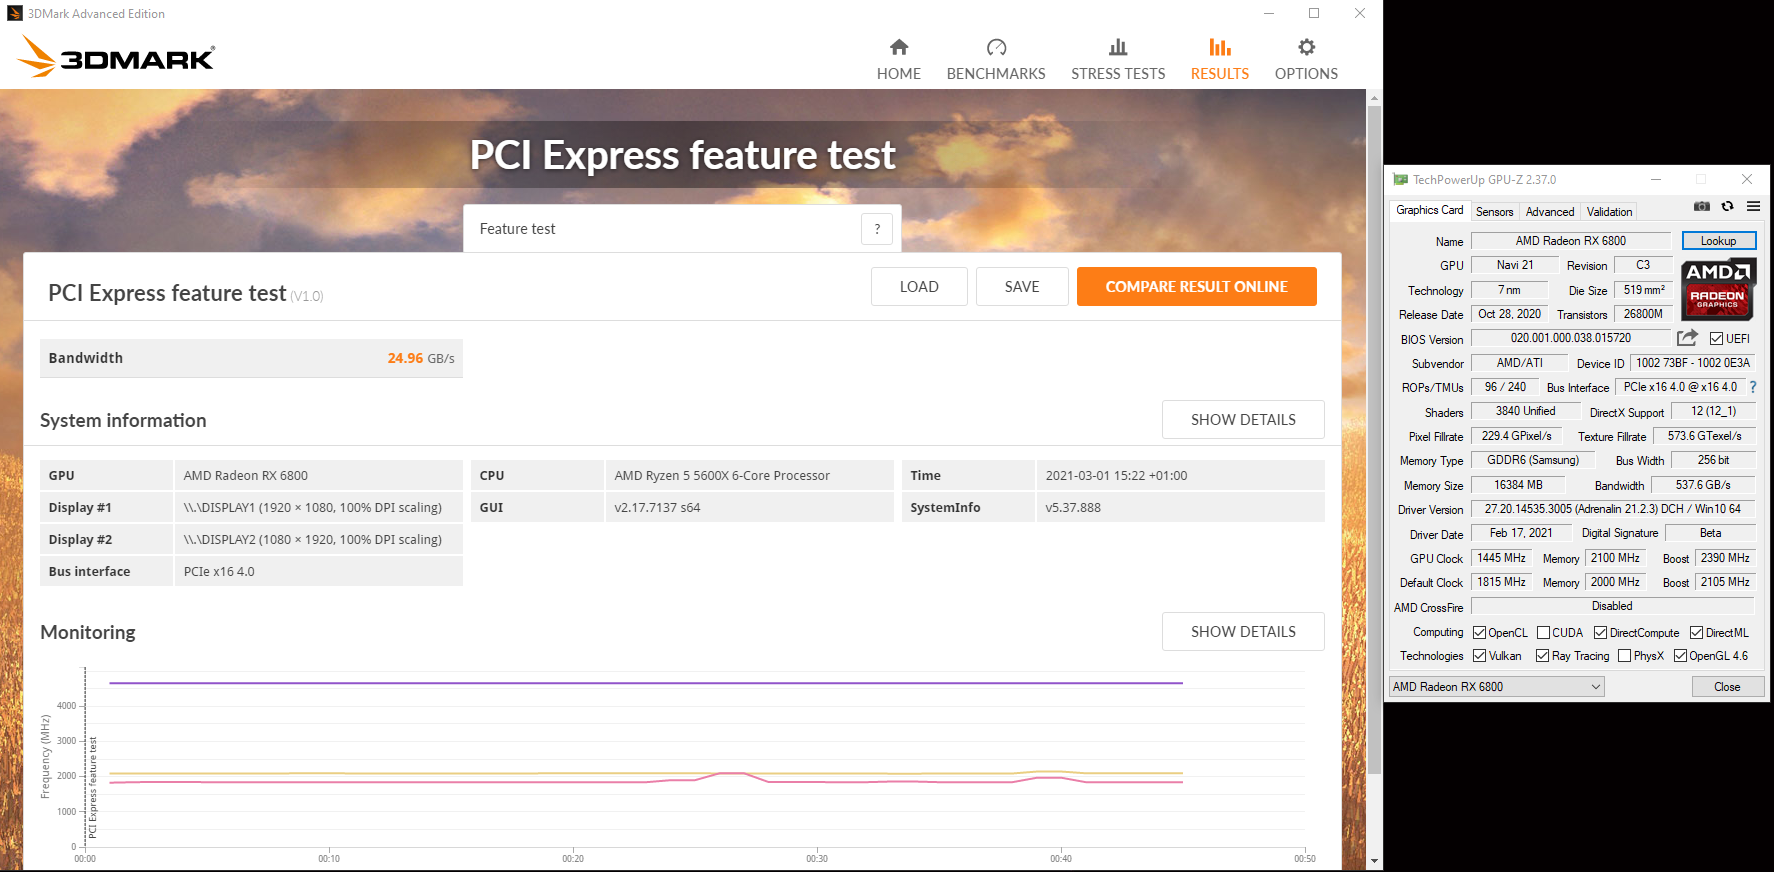Click the Driver Version field in GPU-Z

(1612, 509)
